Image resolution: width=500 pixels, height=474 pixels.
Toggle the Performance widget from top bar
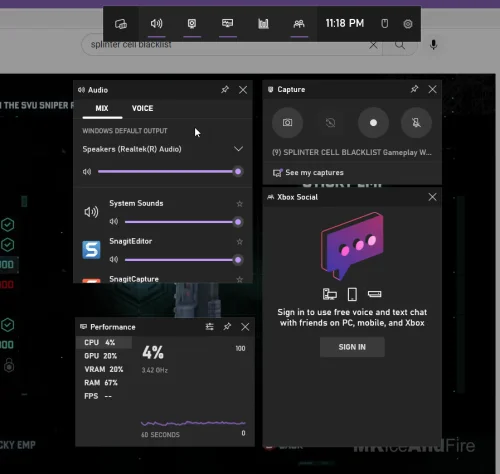[x=228, y=24]
